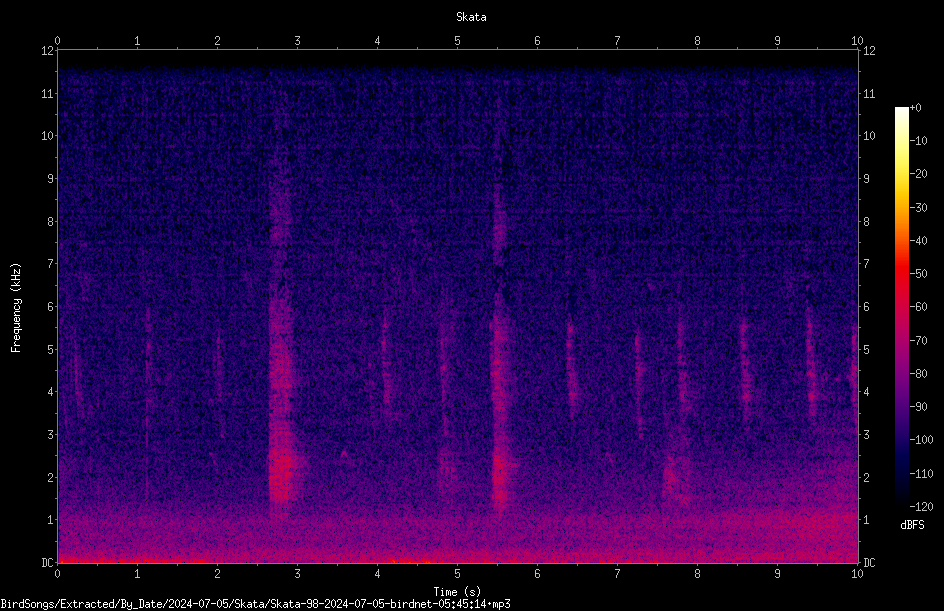Click the "3" tick on the bottom time axis
This screenshot has width=944, height=611.
pyautogui.click(x=297, y=574)
